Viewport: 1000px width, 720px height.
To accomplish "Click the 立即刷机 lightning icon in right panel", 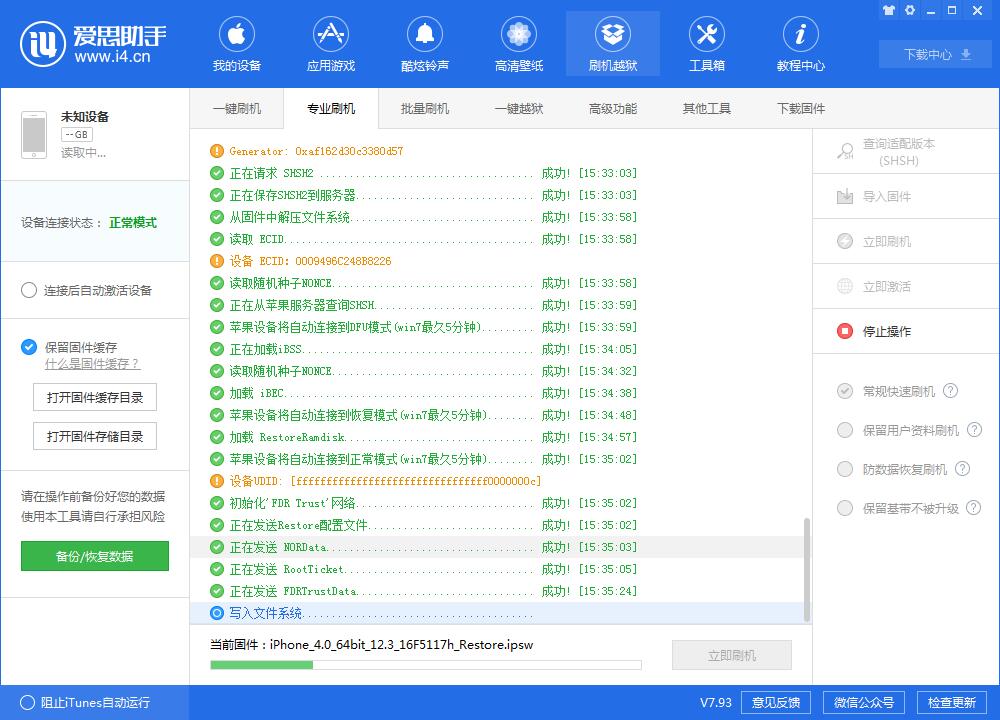I will (x=845, y=241).
